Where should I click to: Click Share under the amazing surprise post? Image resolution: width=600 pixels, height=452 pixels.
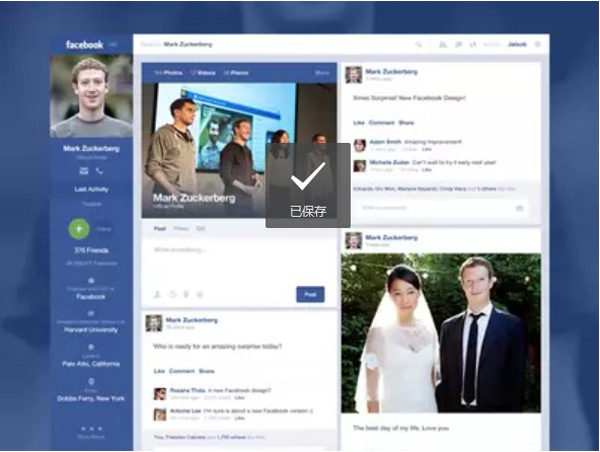click(207, 371)
